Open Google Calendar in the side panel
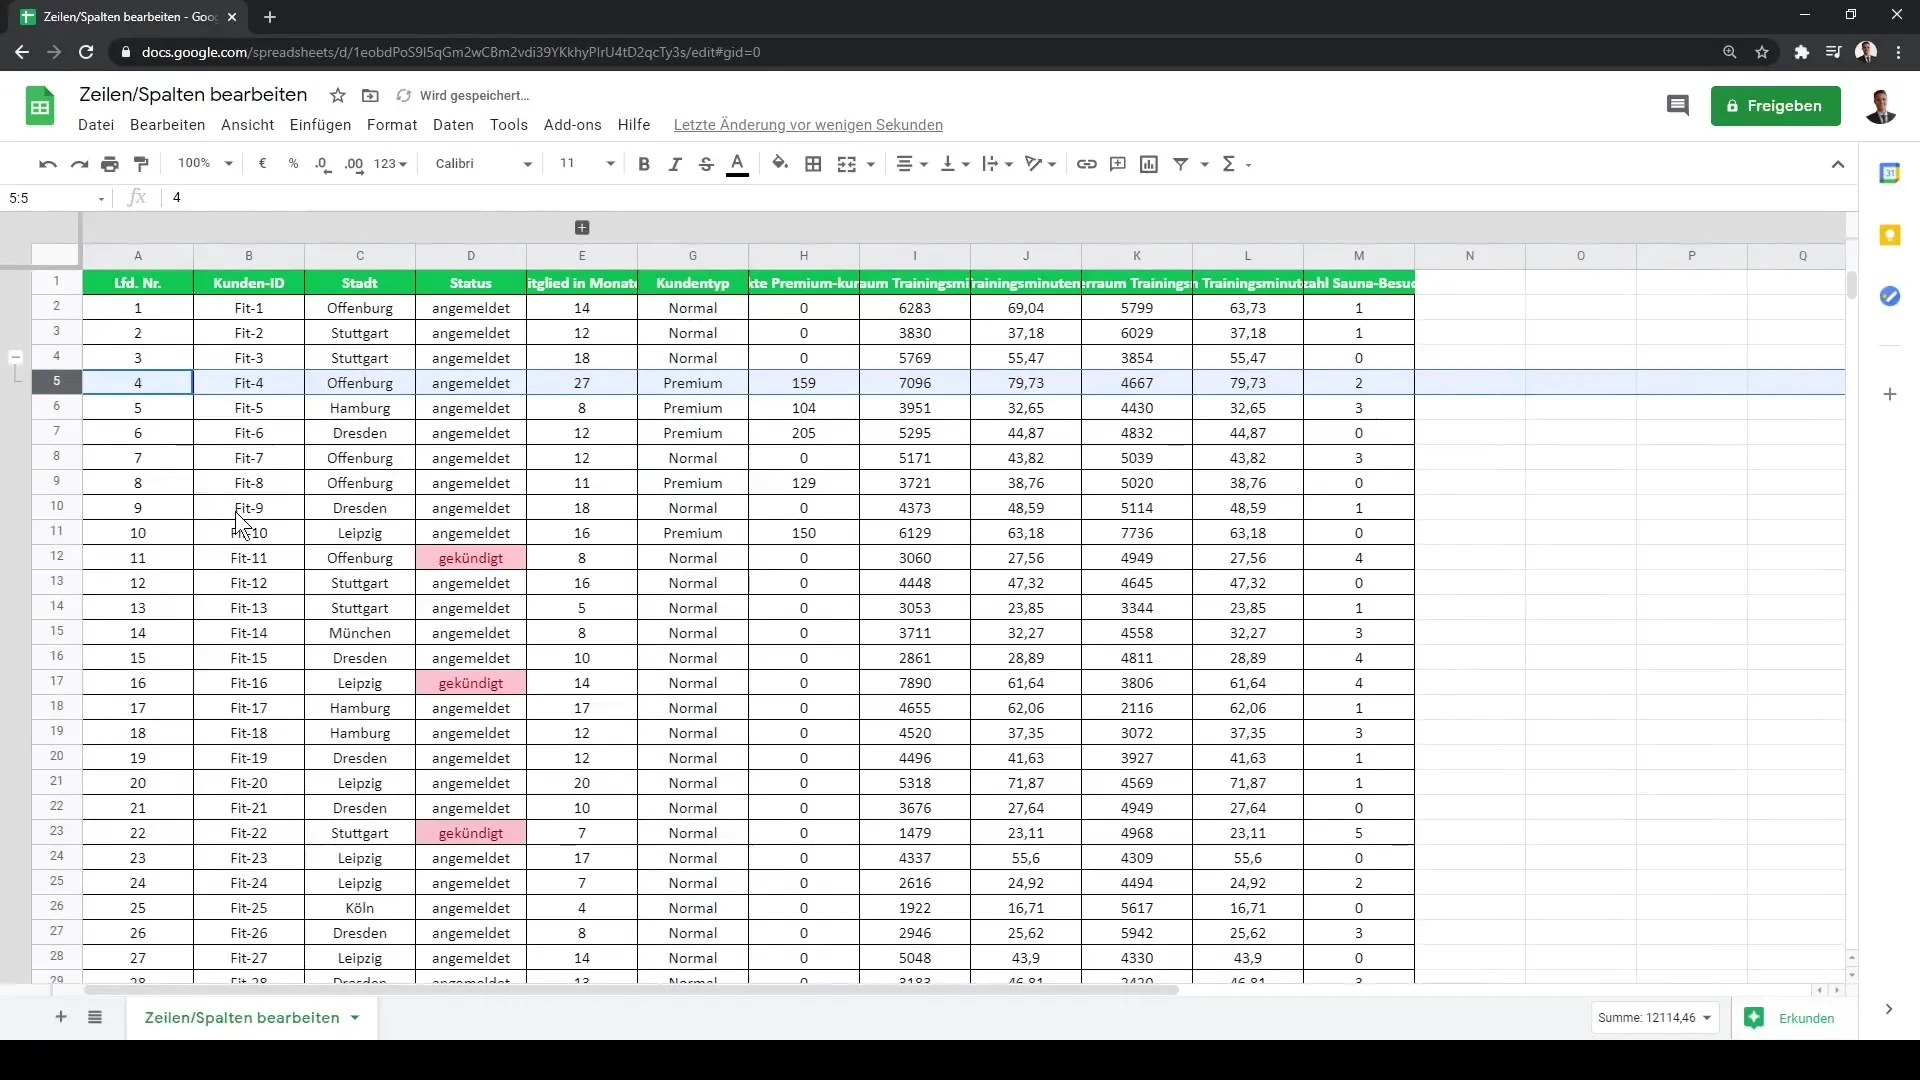Image resolution: width=1920 pixels, height=1080 pixels. pyautogui.click(x=1890, y=173)
